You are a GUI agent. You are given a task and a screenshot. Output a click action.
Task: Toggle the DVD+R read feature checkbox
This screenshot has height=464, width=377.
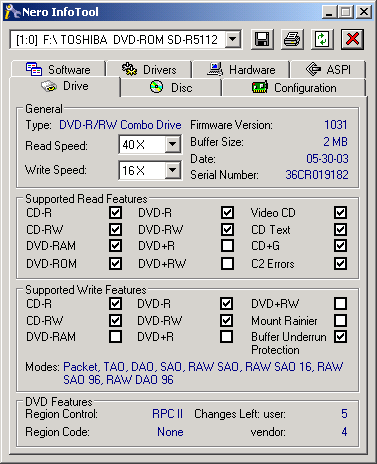pyautogui.click(x=227, y=246)
